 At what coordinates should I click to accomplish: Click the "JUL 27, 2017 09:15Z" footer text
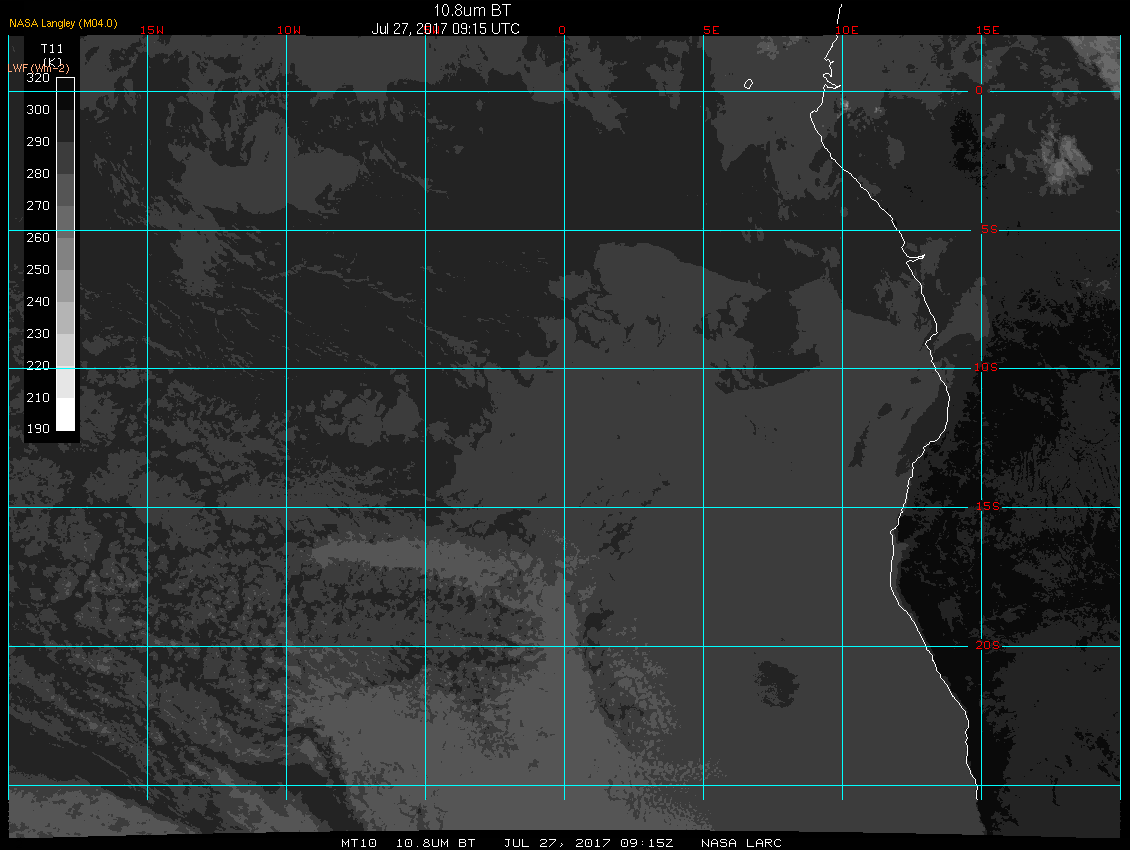tap(588, 843)
